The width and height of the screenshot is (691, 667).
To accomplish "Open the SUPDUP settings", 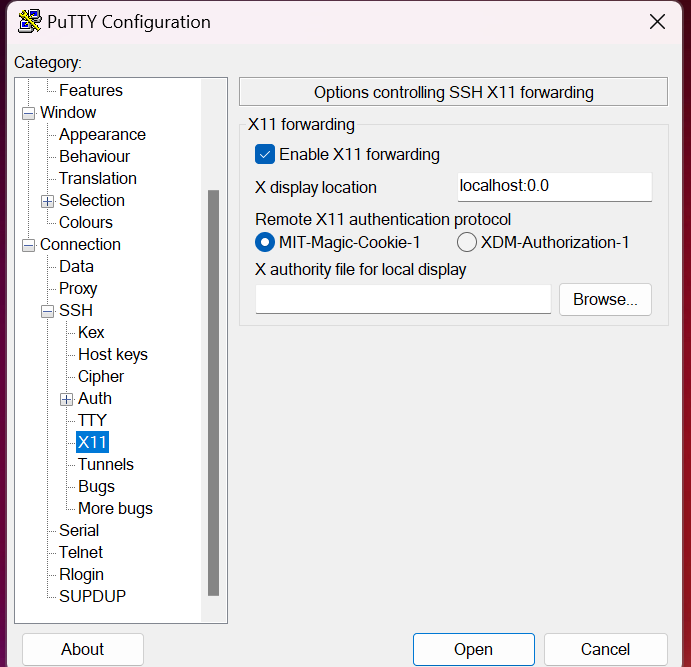I will pos(92,597).
